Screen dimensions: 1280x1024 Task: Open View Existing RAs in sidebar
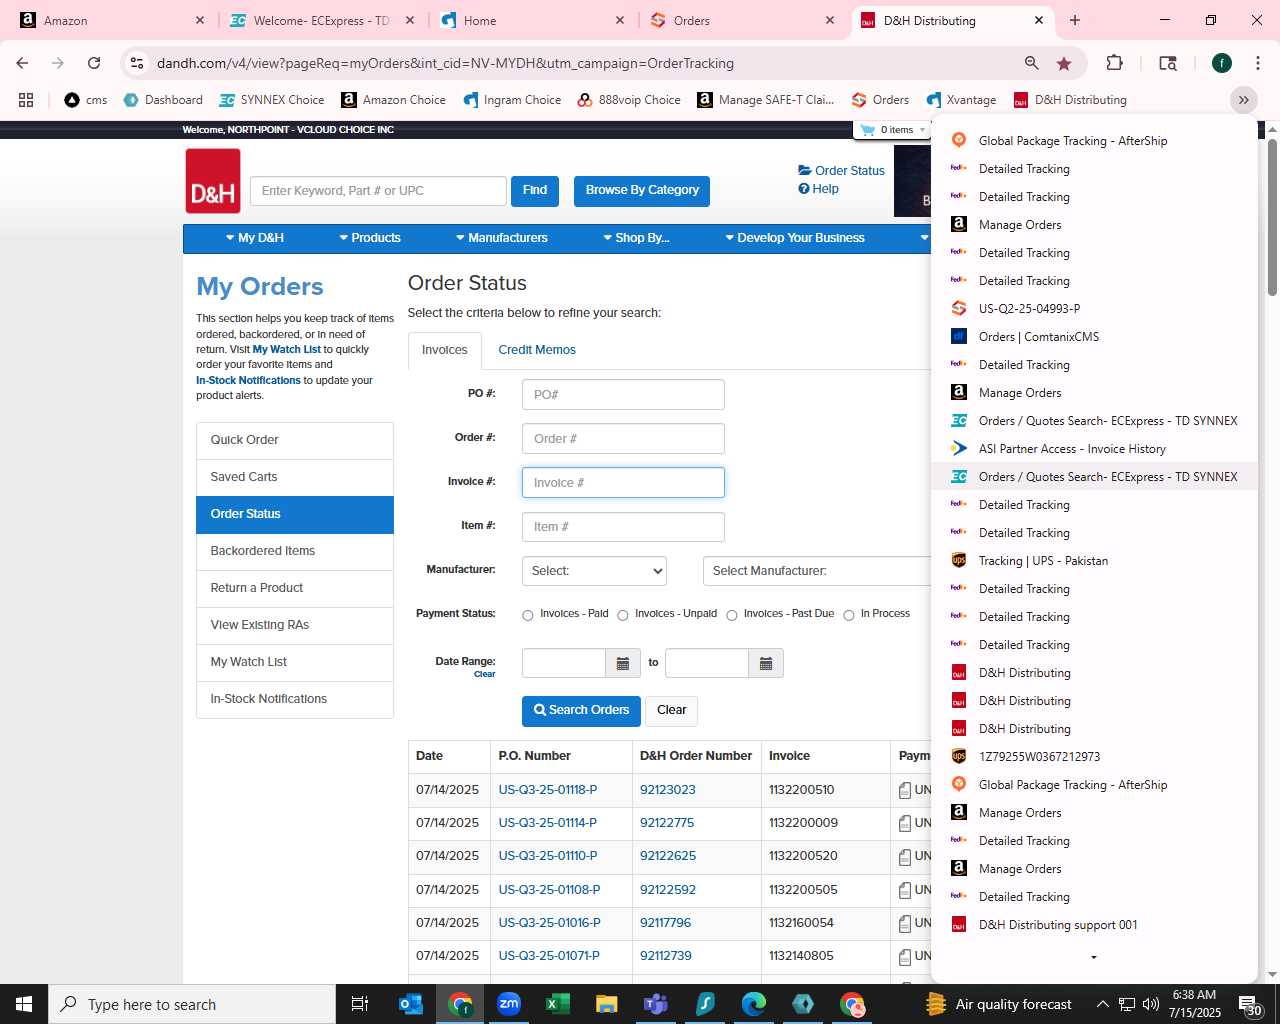[295, 625]
